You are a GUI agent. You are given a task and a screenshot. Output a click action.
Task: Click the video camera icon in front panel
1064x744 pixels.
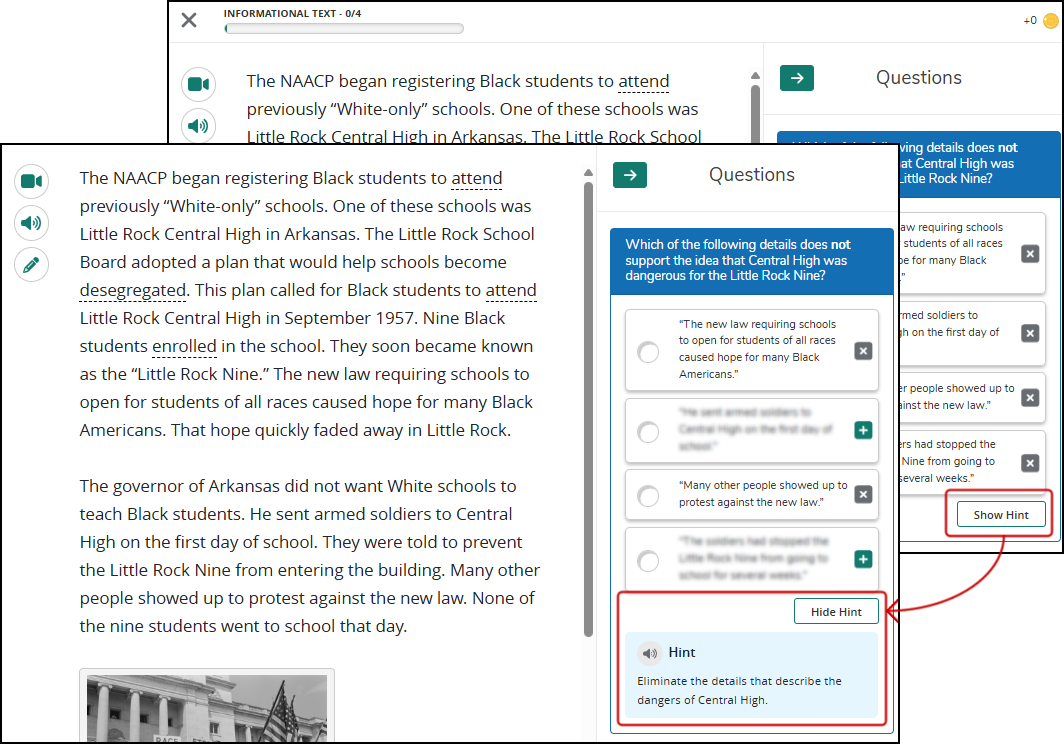[x=31, y=181]
